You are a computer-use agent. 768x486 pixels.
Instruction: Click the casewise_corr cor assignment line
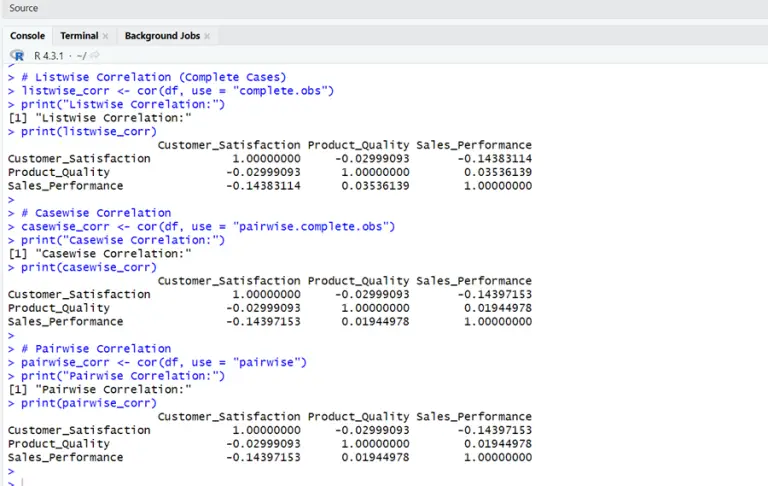coord(208,227)
